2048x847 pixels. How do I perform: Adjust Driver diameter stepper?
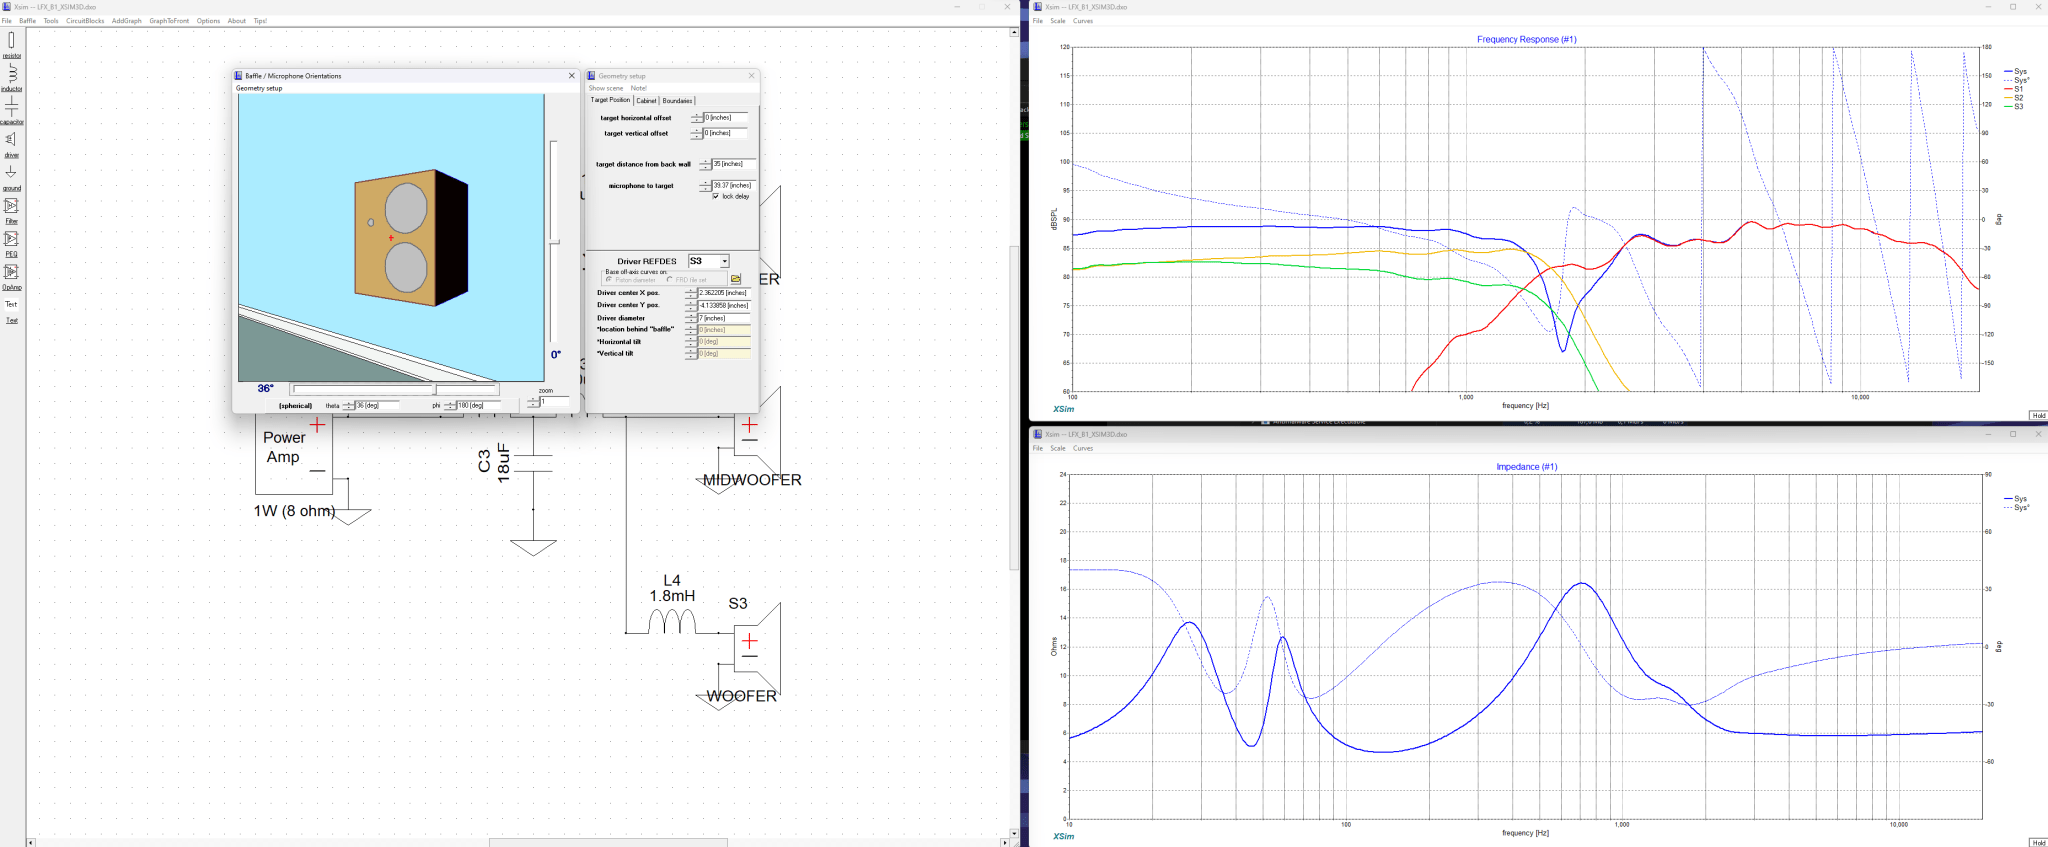coord(691,318)
